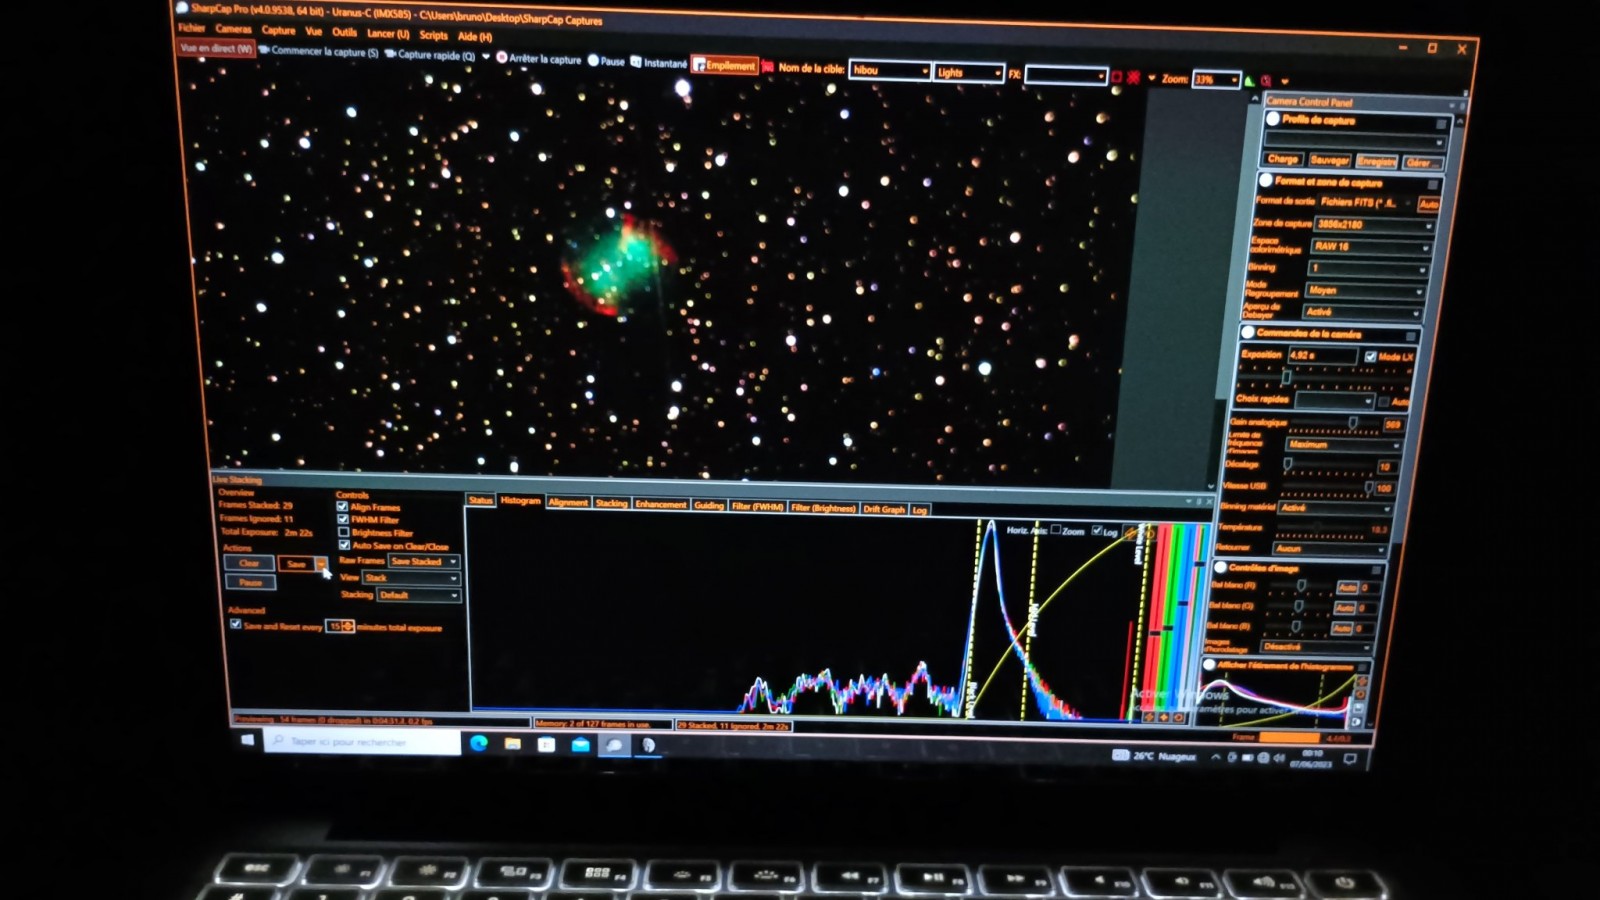Toggle the histogram Zoom checkbox
The height and width of the screenshot is (900, 1600).
click(1055, 530)
